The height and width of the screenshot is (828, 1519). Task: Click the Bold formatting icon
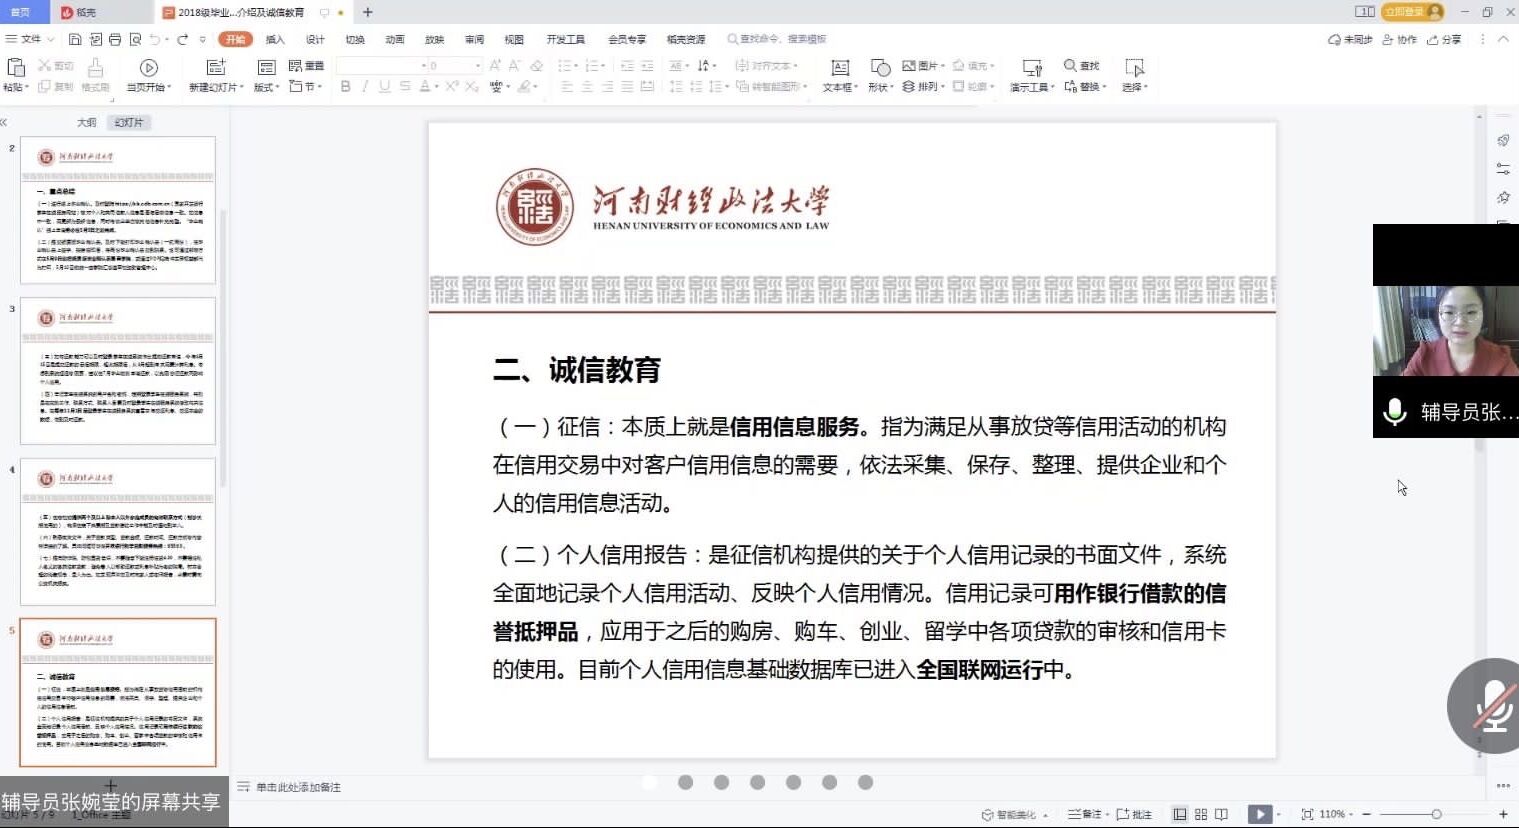(345, 87)
